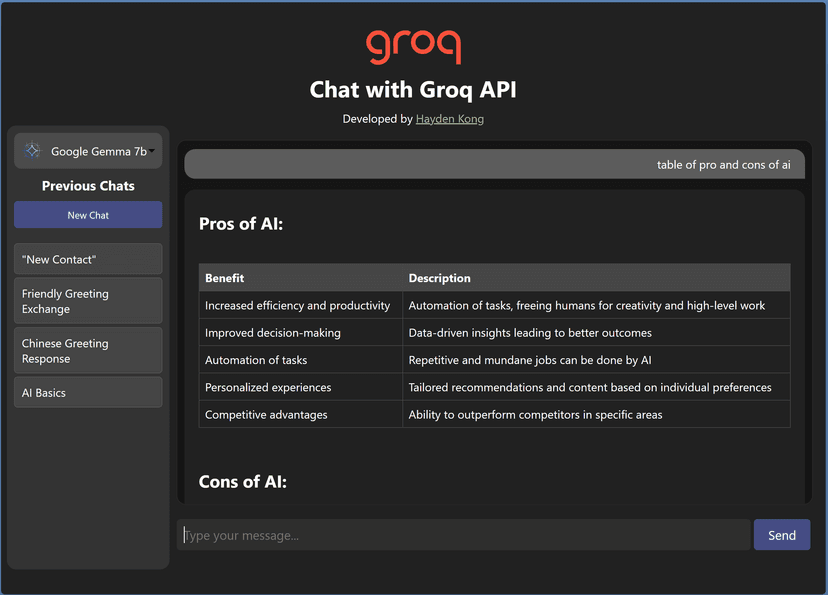
Task: Click the user message bubble about AI
Action: 494,164
